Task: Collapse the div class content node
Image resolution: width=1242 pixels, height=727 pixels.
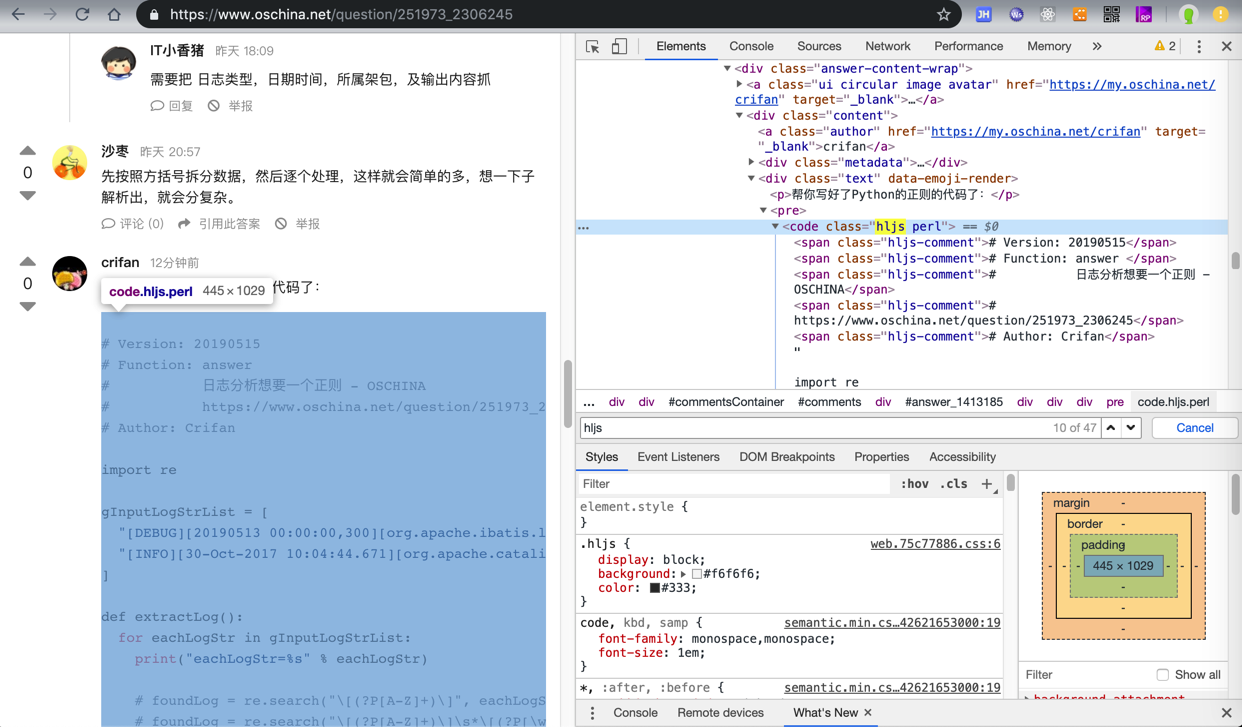Action: tap(739, 116)
